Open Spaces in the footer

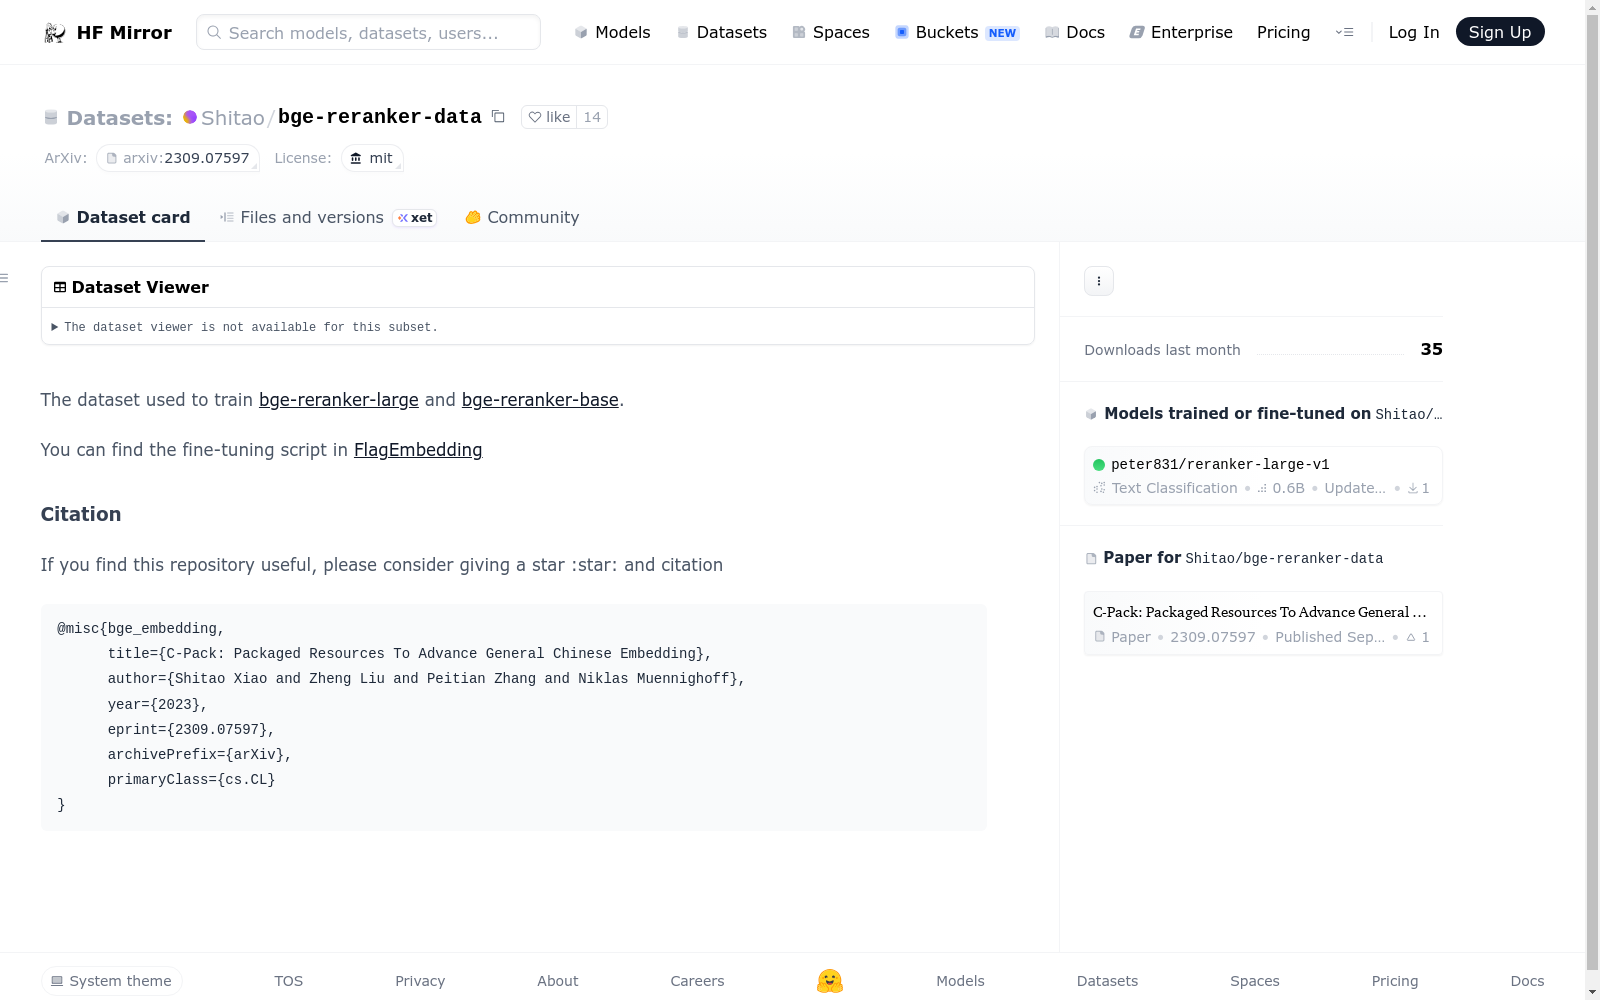point(1255,981)
